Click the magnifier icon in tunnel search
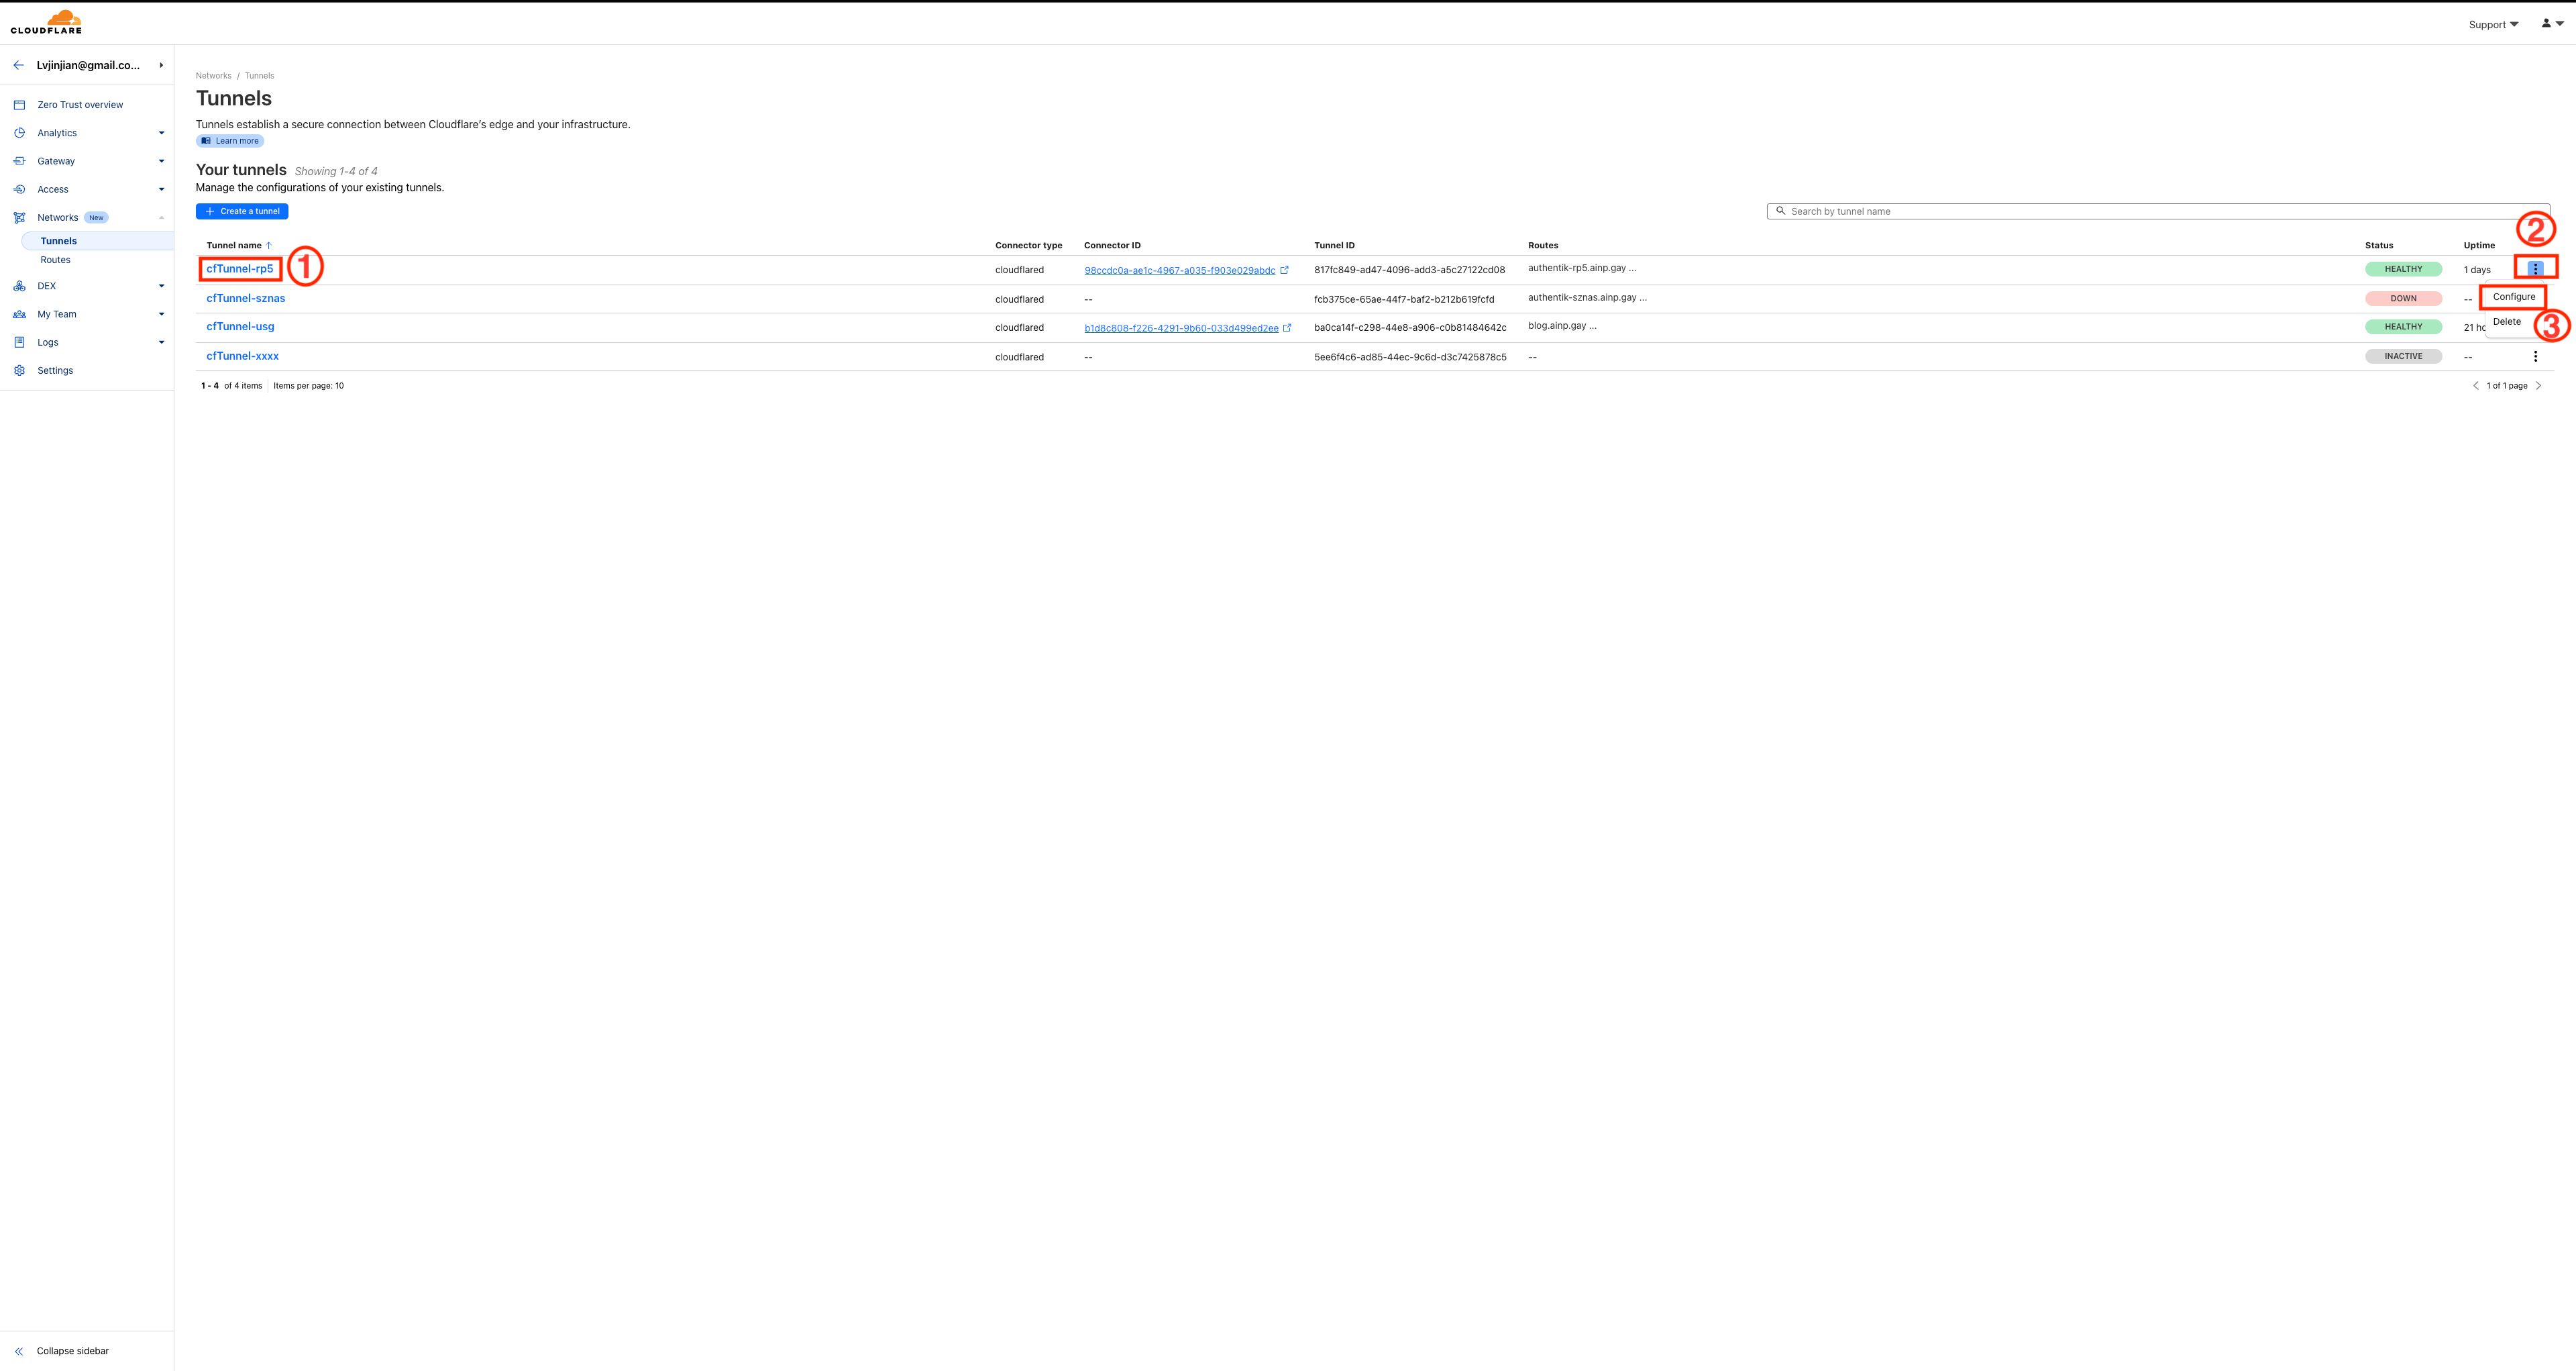The height and width of the screenshot is (1371, 2576). [1780, 211]
